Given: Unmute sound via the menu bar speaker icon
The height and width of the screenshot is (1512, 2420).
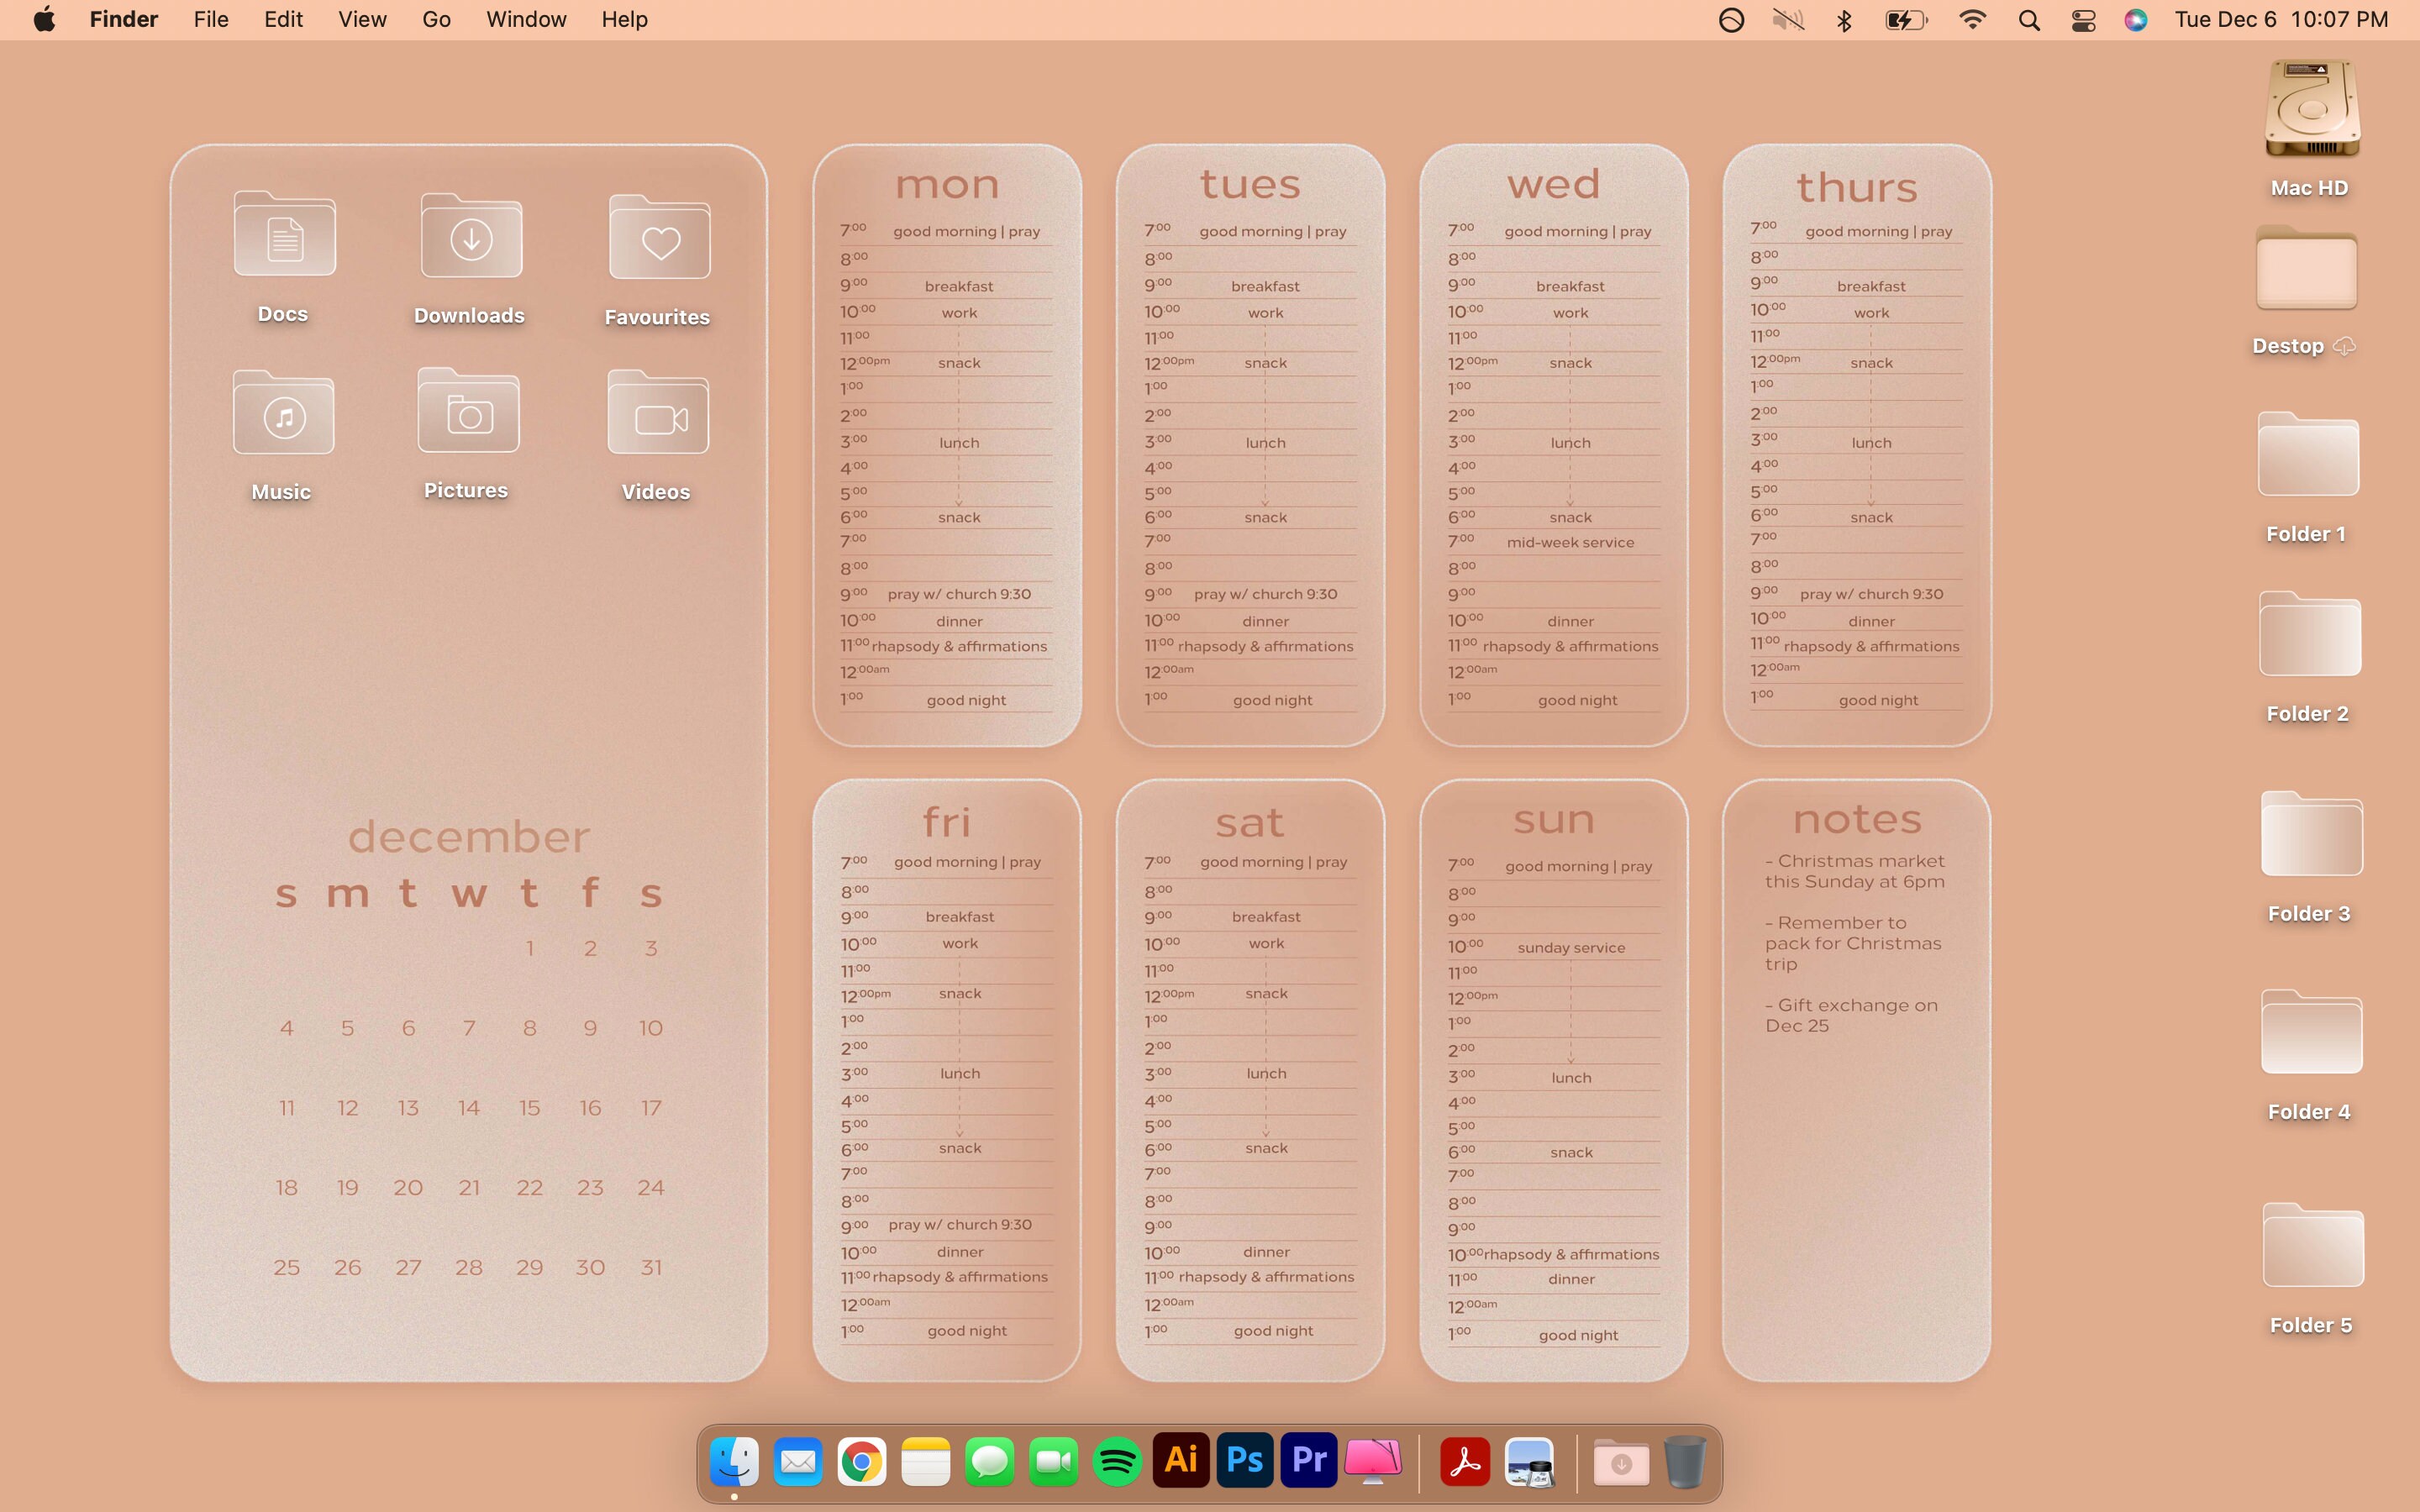Looking at the screenshot, I should point(1789,19).
